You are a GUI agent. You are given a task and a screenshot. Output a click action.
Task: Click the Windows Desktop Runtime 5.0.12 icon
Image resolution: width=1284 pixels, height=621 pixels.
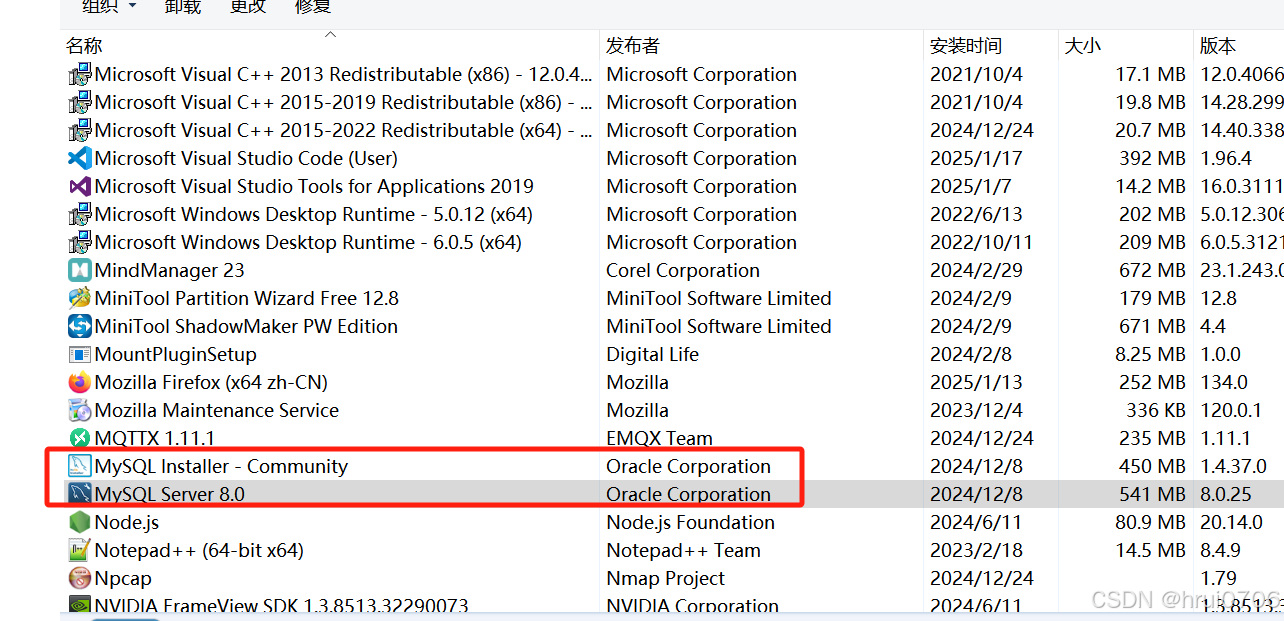click(80, 214)
